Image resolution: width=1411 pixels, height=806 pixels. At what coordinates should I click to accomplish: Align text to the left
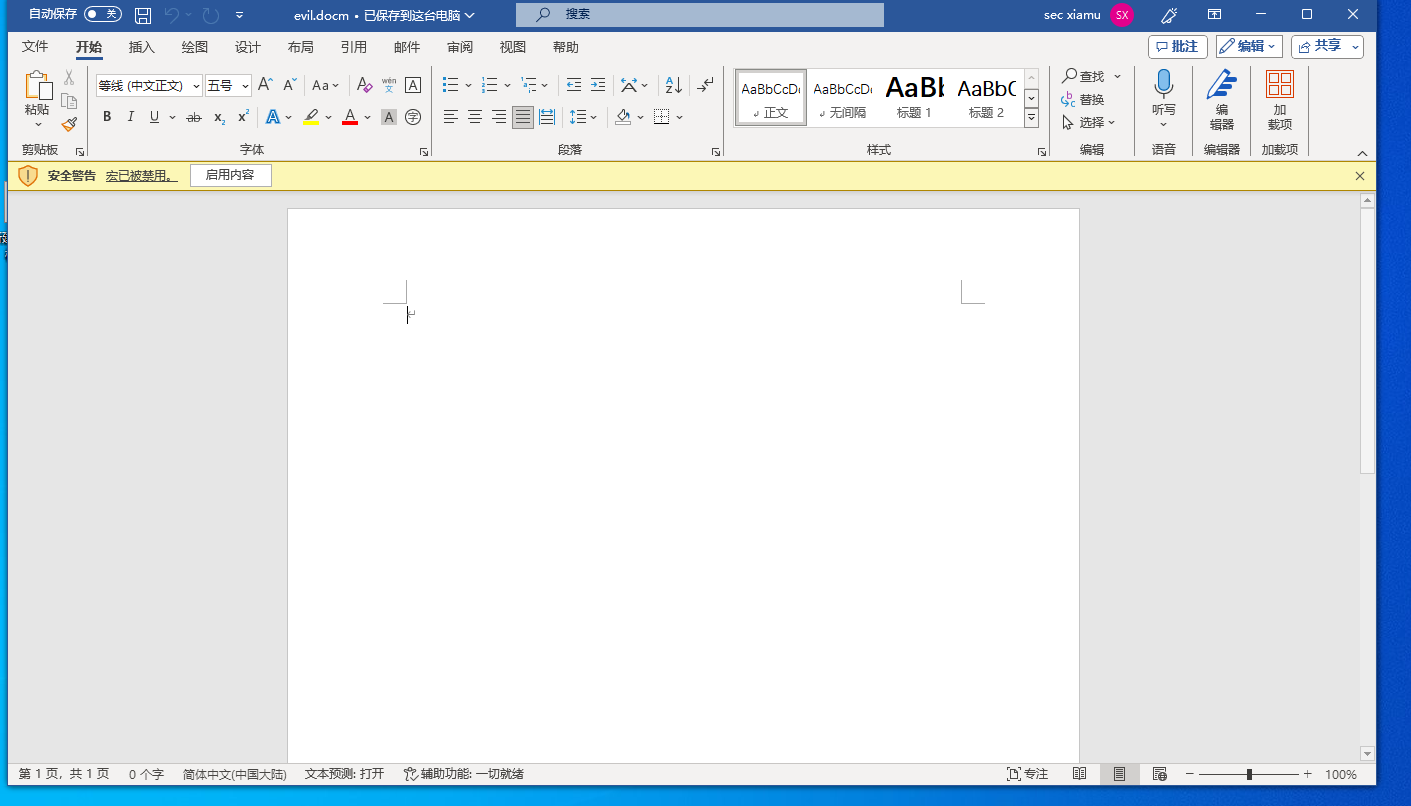(451, 117)
